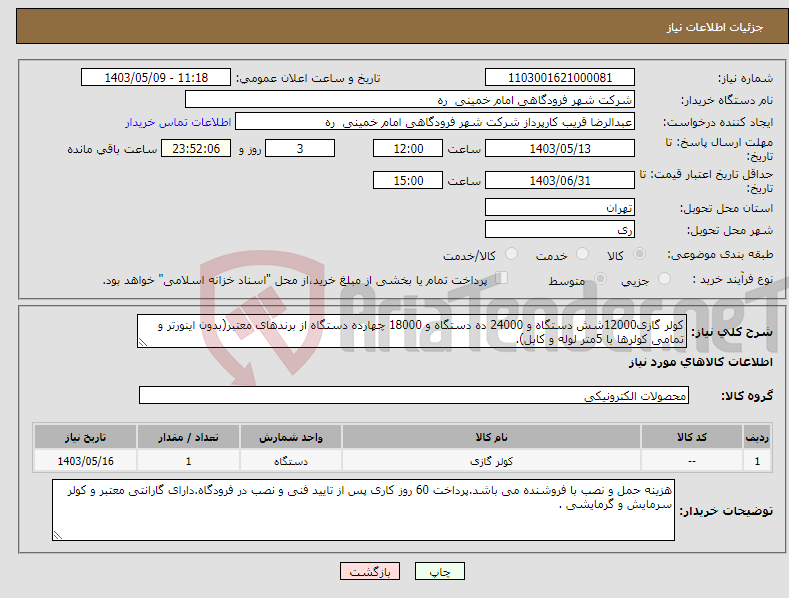This screenshot has width=789, height=598.
Task: Select the کالا radio button
Action: [639, 254]
